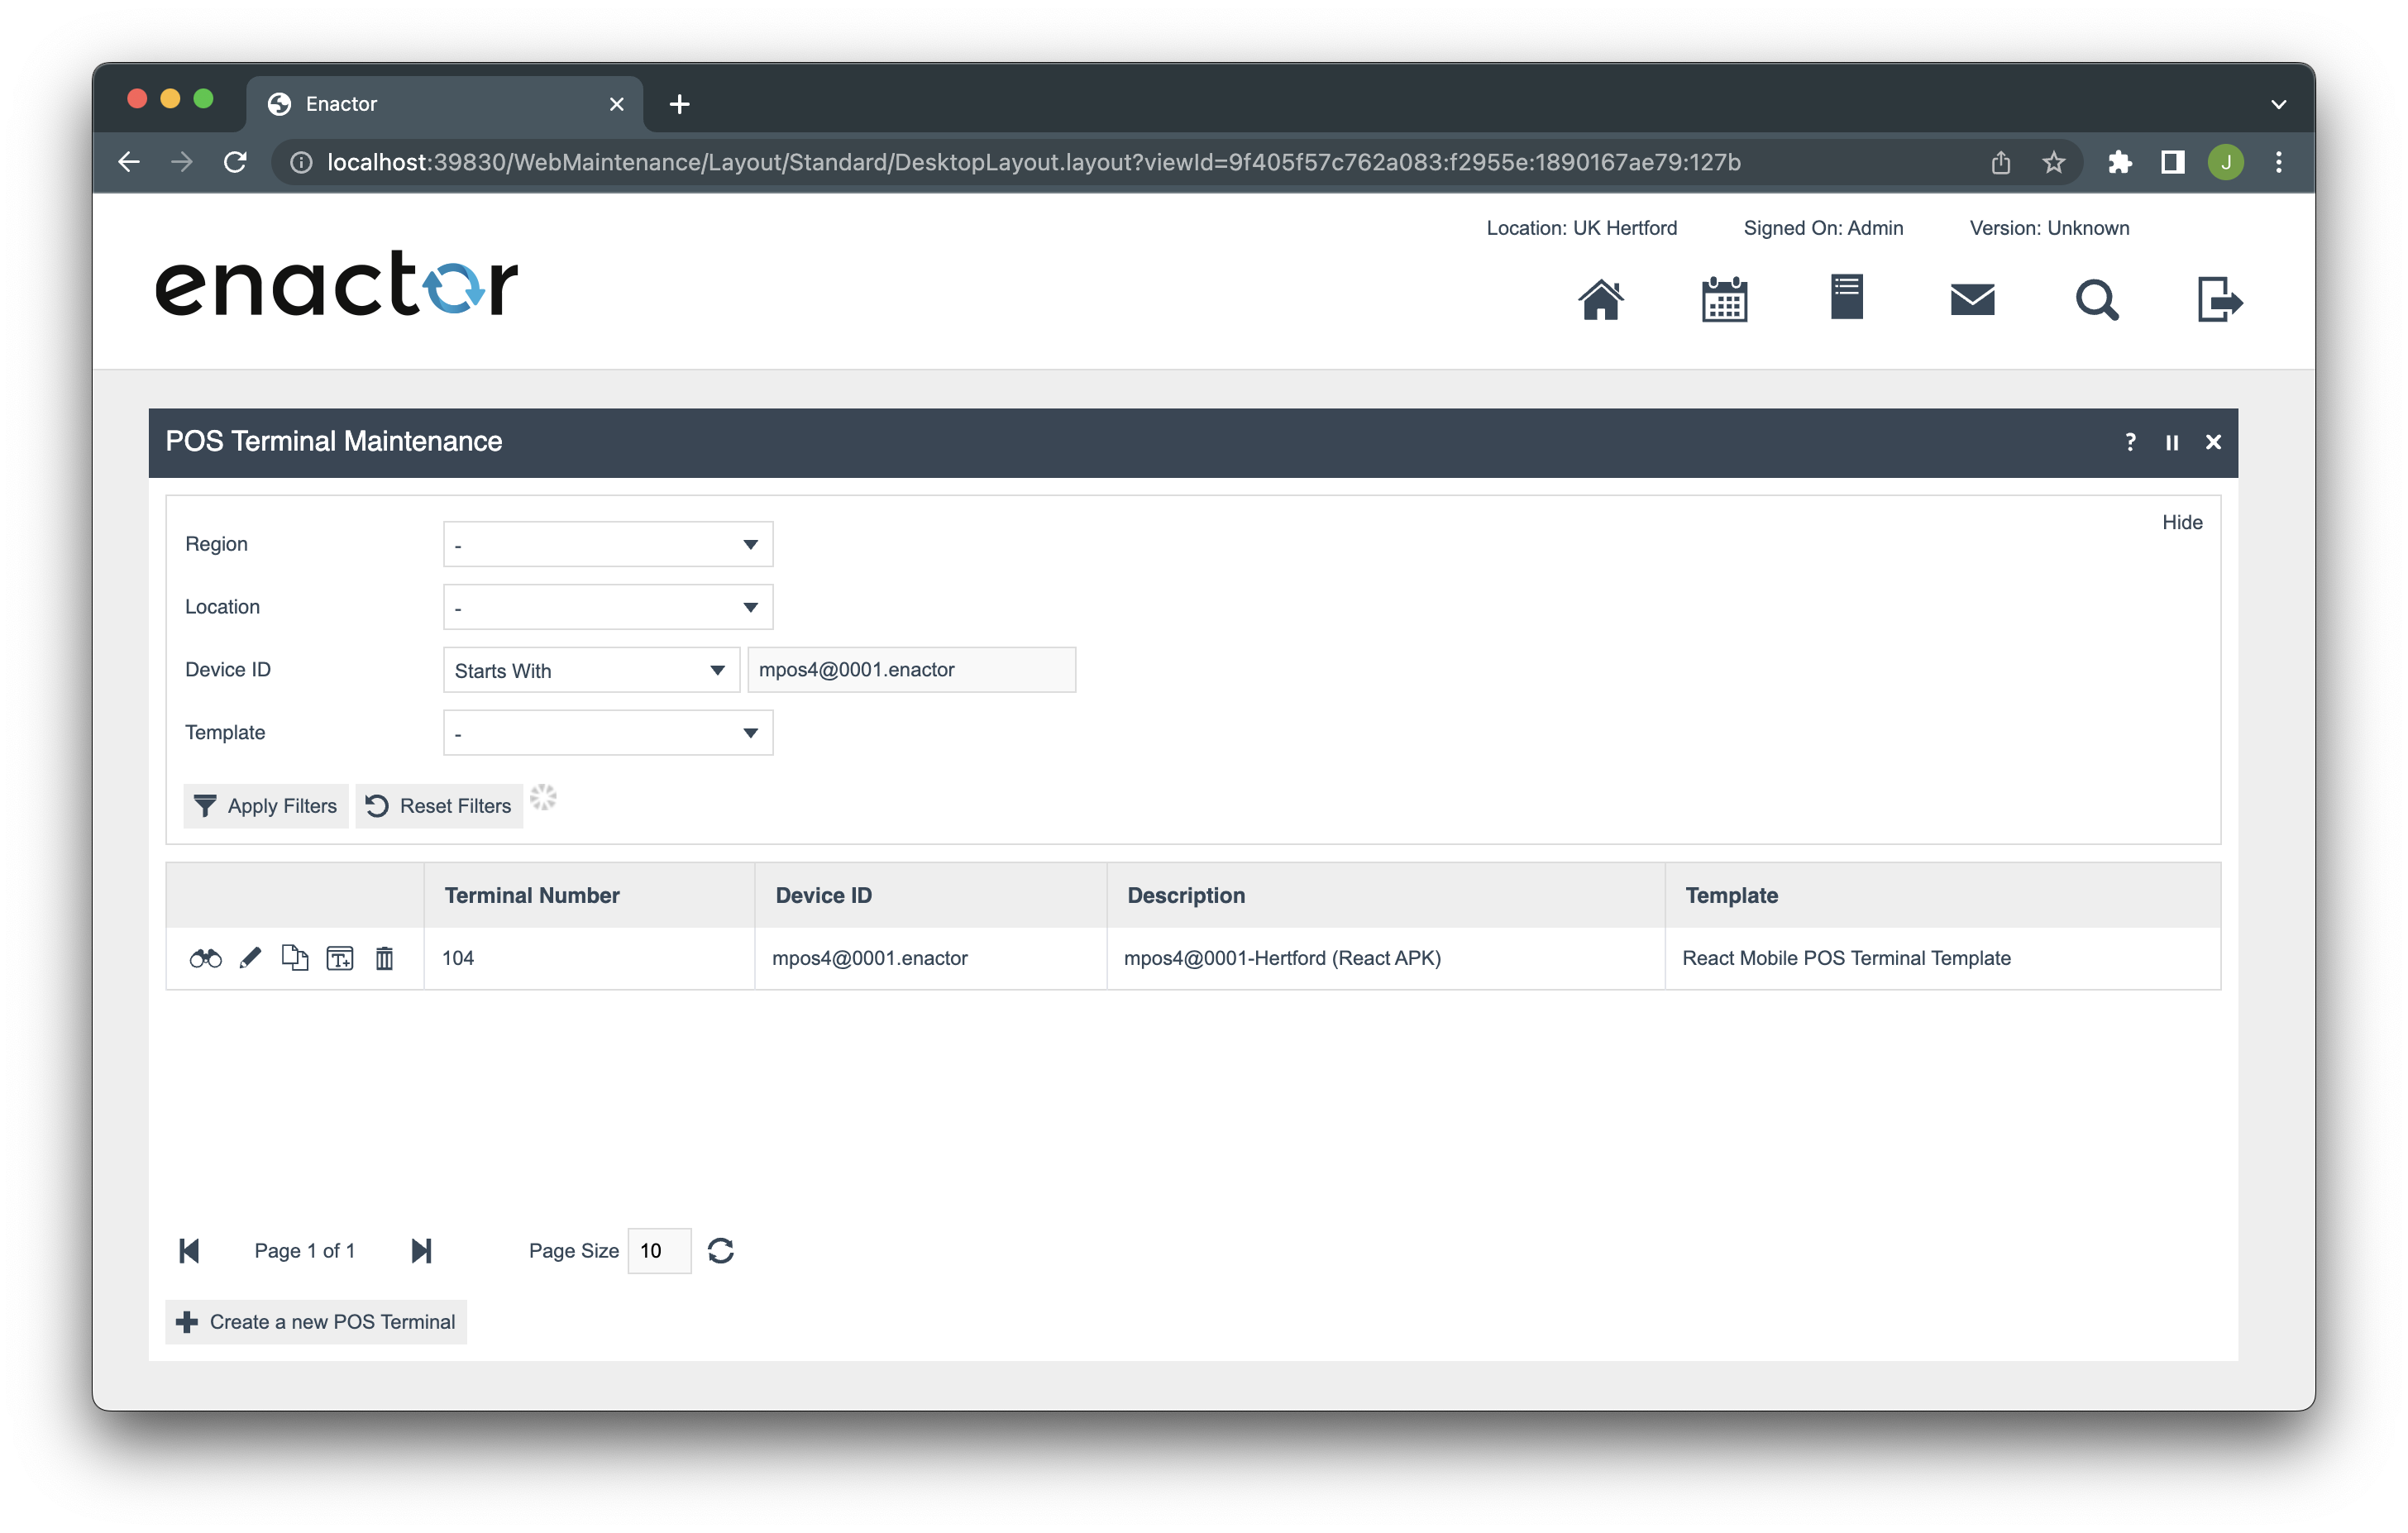Open the browser tab list chevron
This screenshot has height=1533, width=2408.
click(x=2278, y=104)
